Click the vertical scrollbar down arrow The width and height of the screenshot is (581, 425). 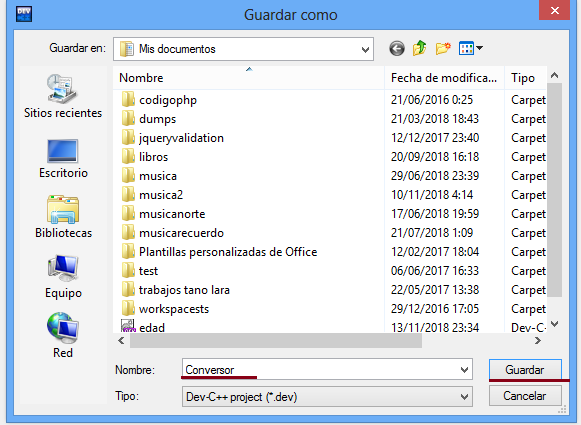(554, 324)
